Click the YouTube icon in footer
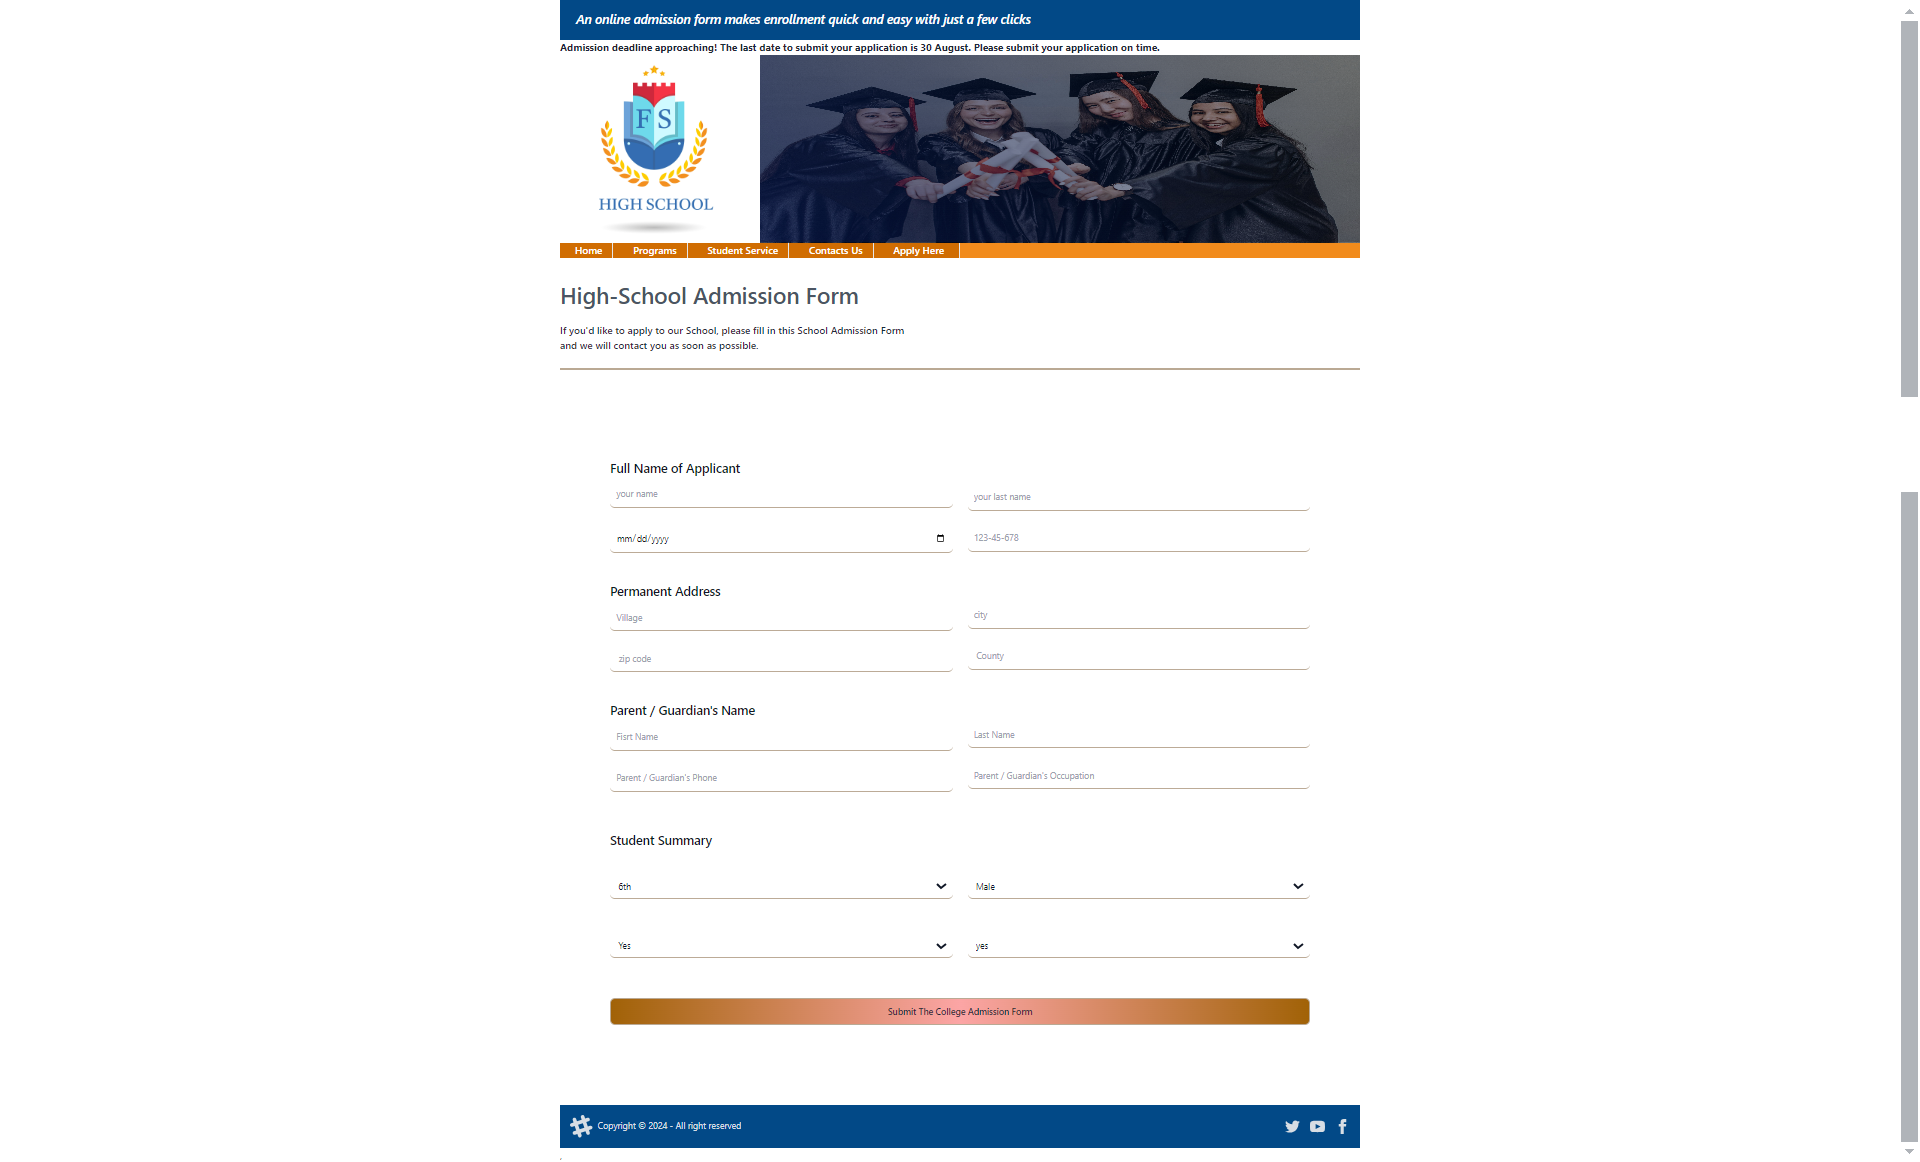The height and width of the screenshot is (1162, 1920). [1317, 1126]
